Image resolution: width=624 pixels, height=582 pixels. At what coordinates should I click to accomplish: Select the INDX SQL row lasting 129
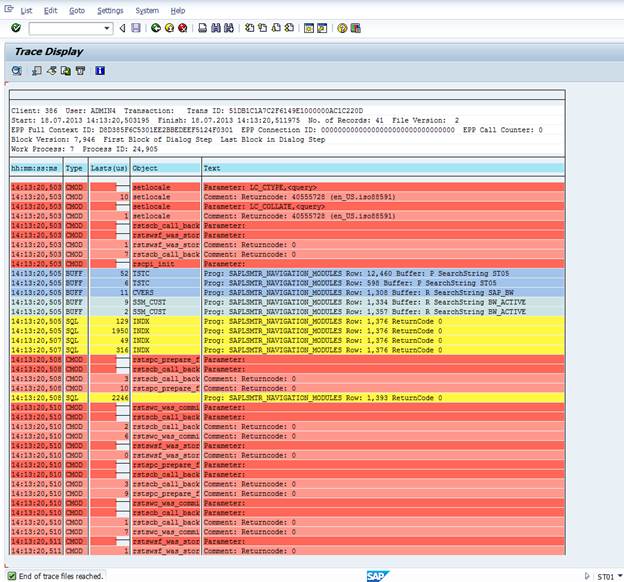pos(287,321)
